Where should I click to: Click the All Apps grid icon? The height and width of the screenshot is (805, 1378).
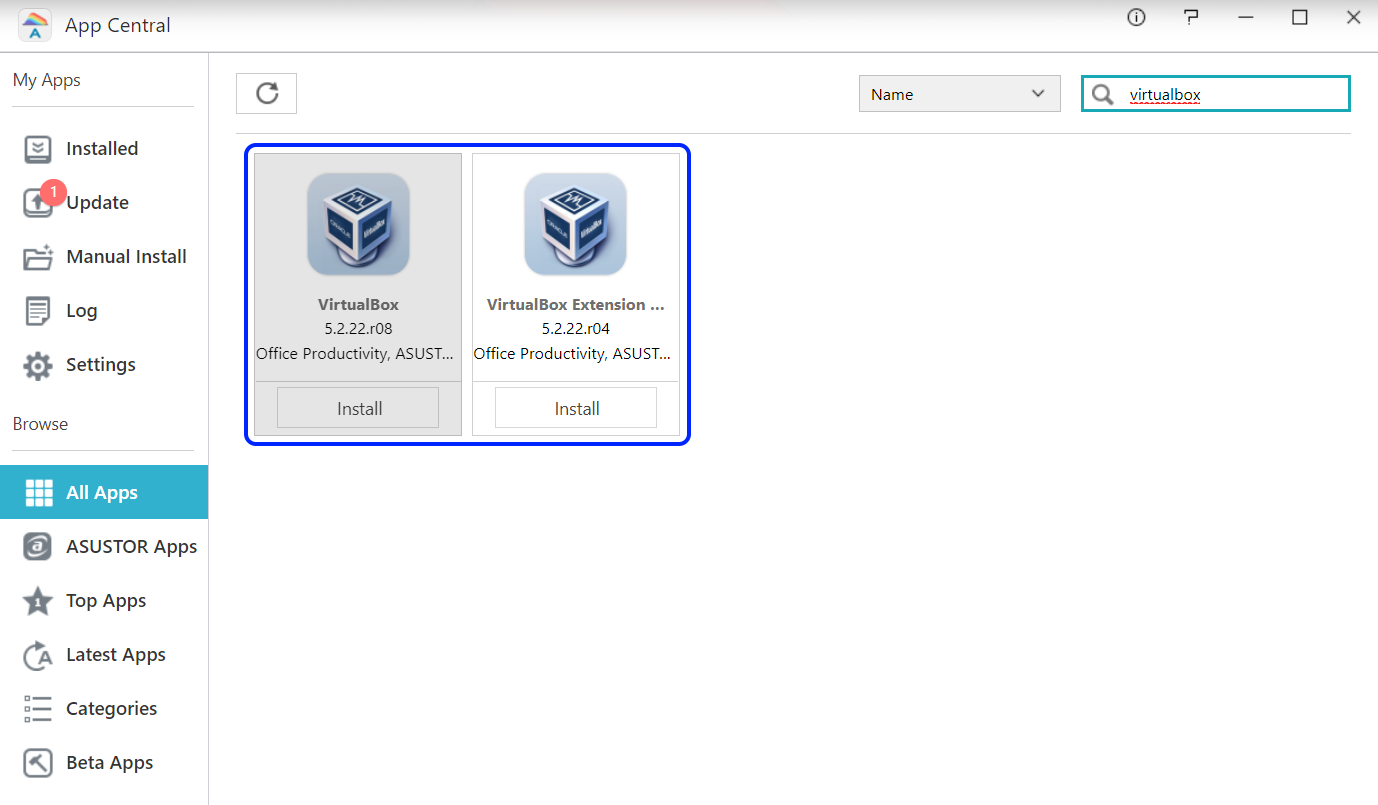pyautogui.click(x=38, y=493)
